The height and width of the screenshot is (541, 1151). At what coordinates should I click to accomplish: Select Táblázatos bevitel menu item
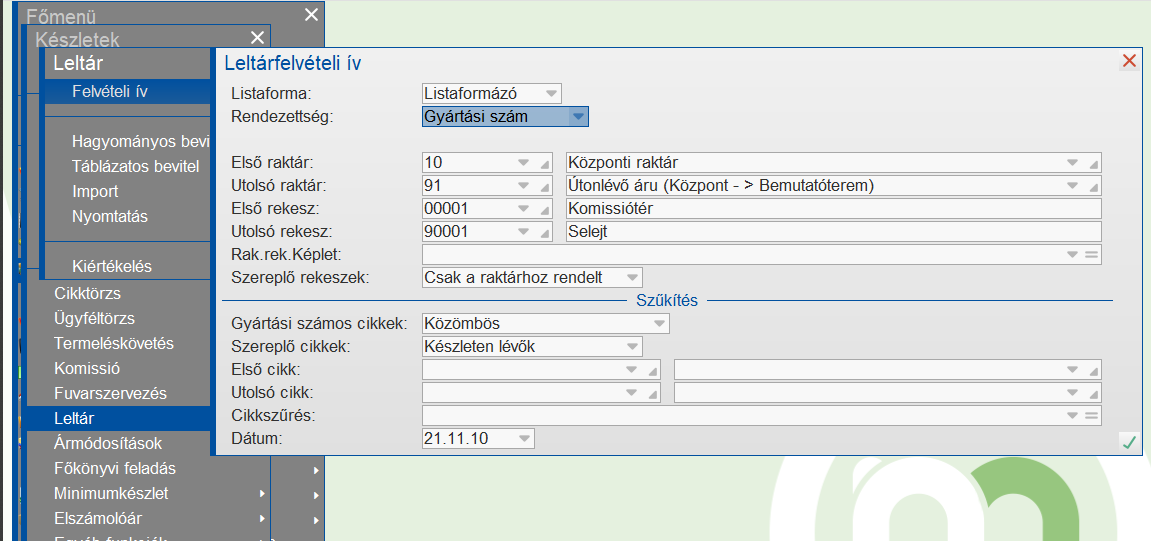tap(136, 166)
